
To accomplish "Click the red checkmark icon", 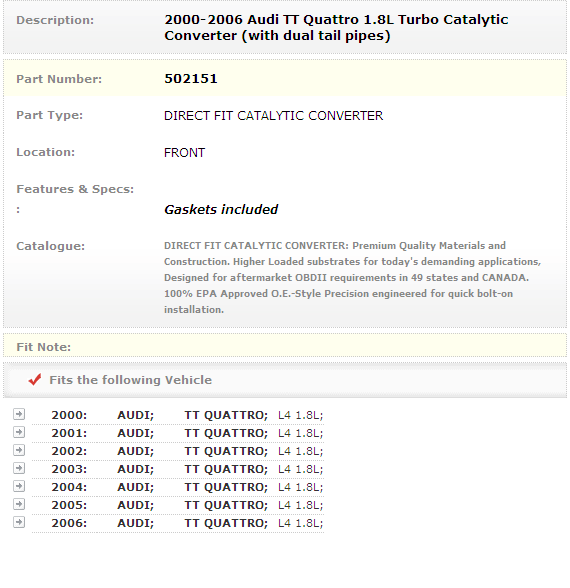I will (35, 380).
